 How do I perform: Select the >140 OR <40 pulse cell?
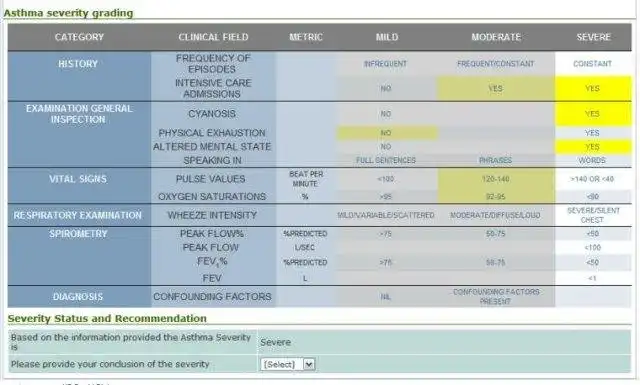pos(593,179)
